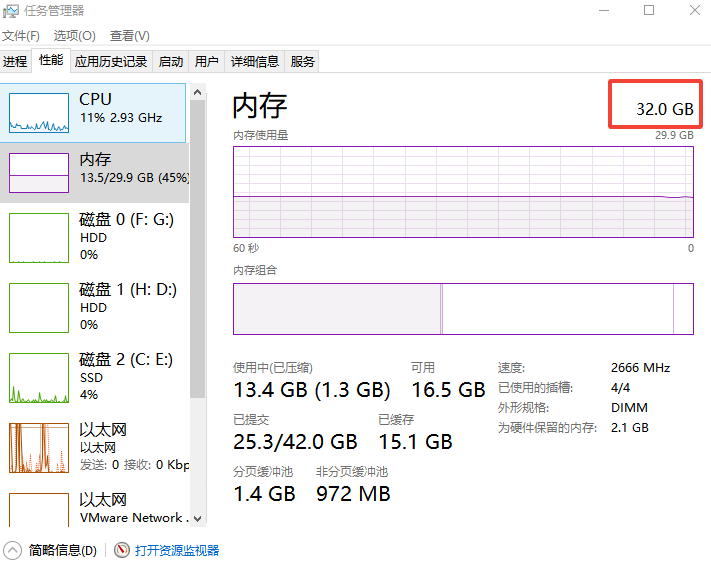Open 磁盘 0 (F: G:) performance view
711x570 pixels.
click(94, 238)
